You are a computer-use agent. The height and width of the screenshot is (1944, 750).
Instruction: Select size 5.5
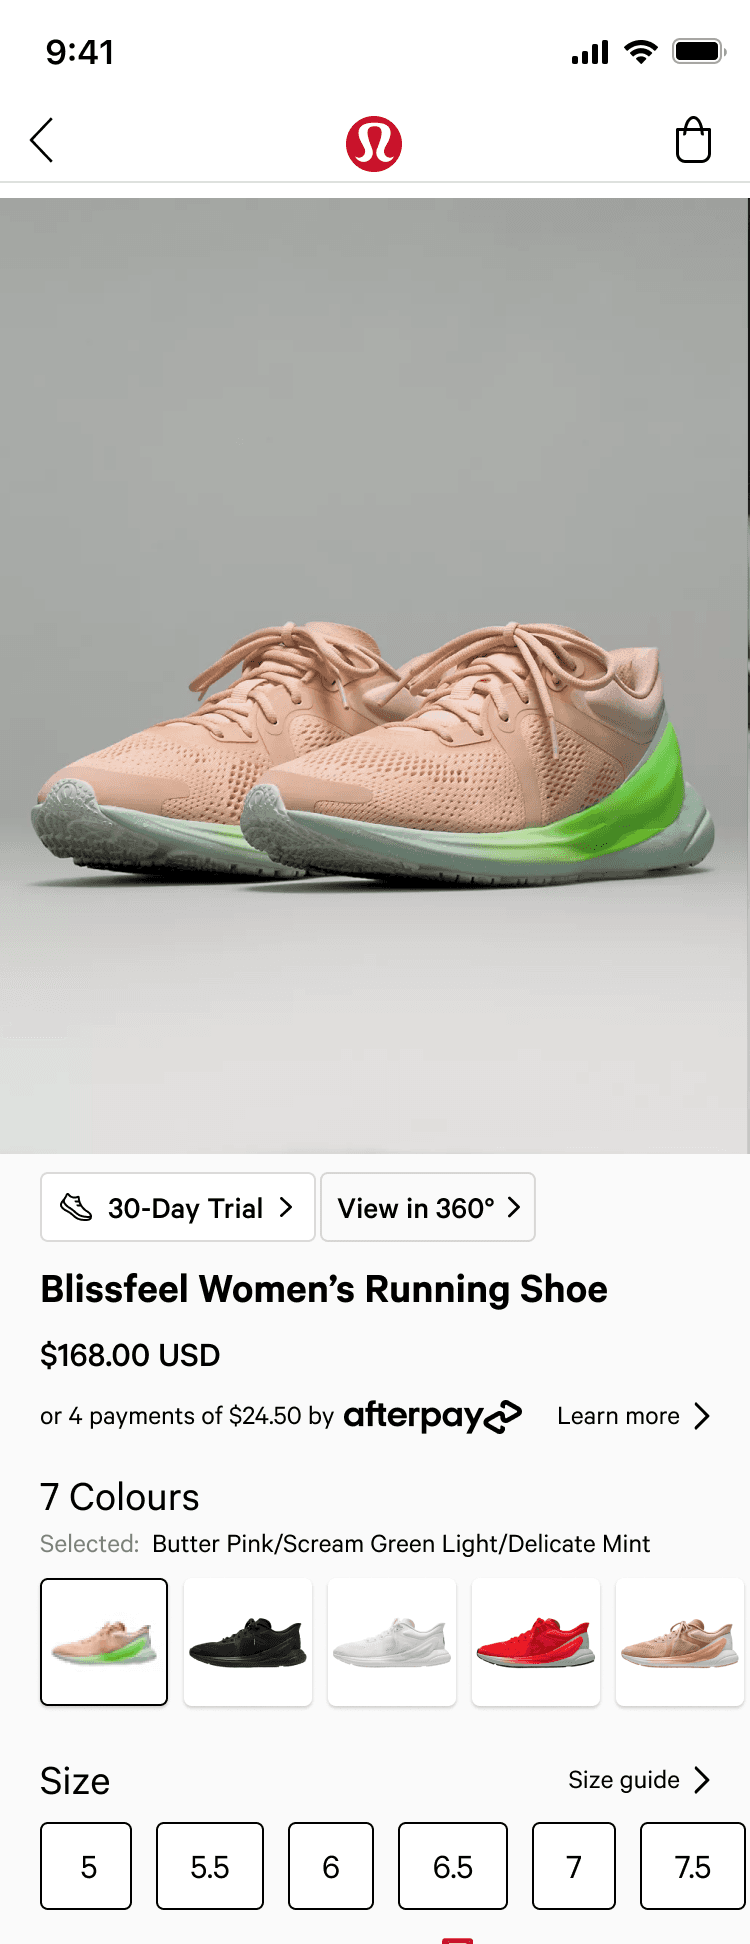[210, 1866]
